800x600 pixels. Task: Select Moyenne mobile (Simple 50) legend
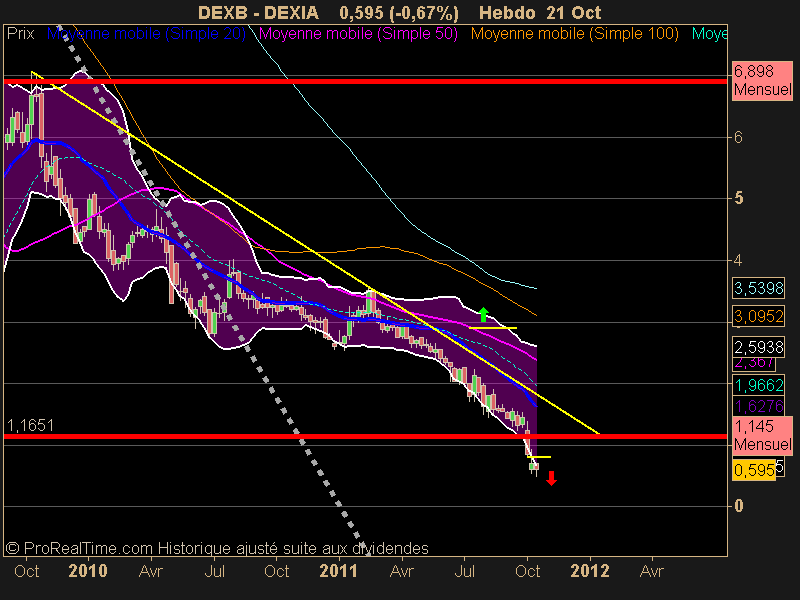tap(358, 34)
